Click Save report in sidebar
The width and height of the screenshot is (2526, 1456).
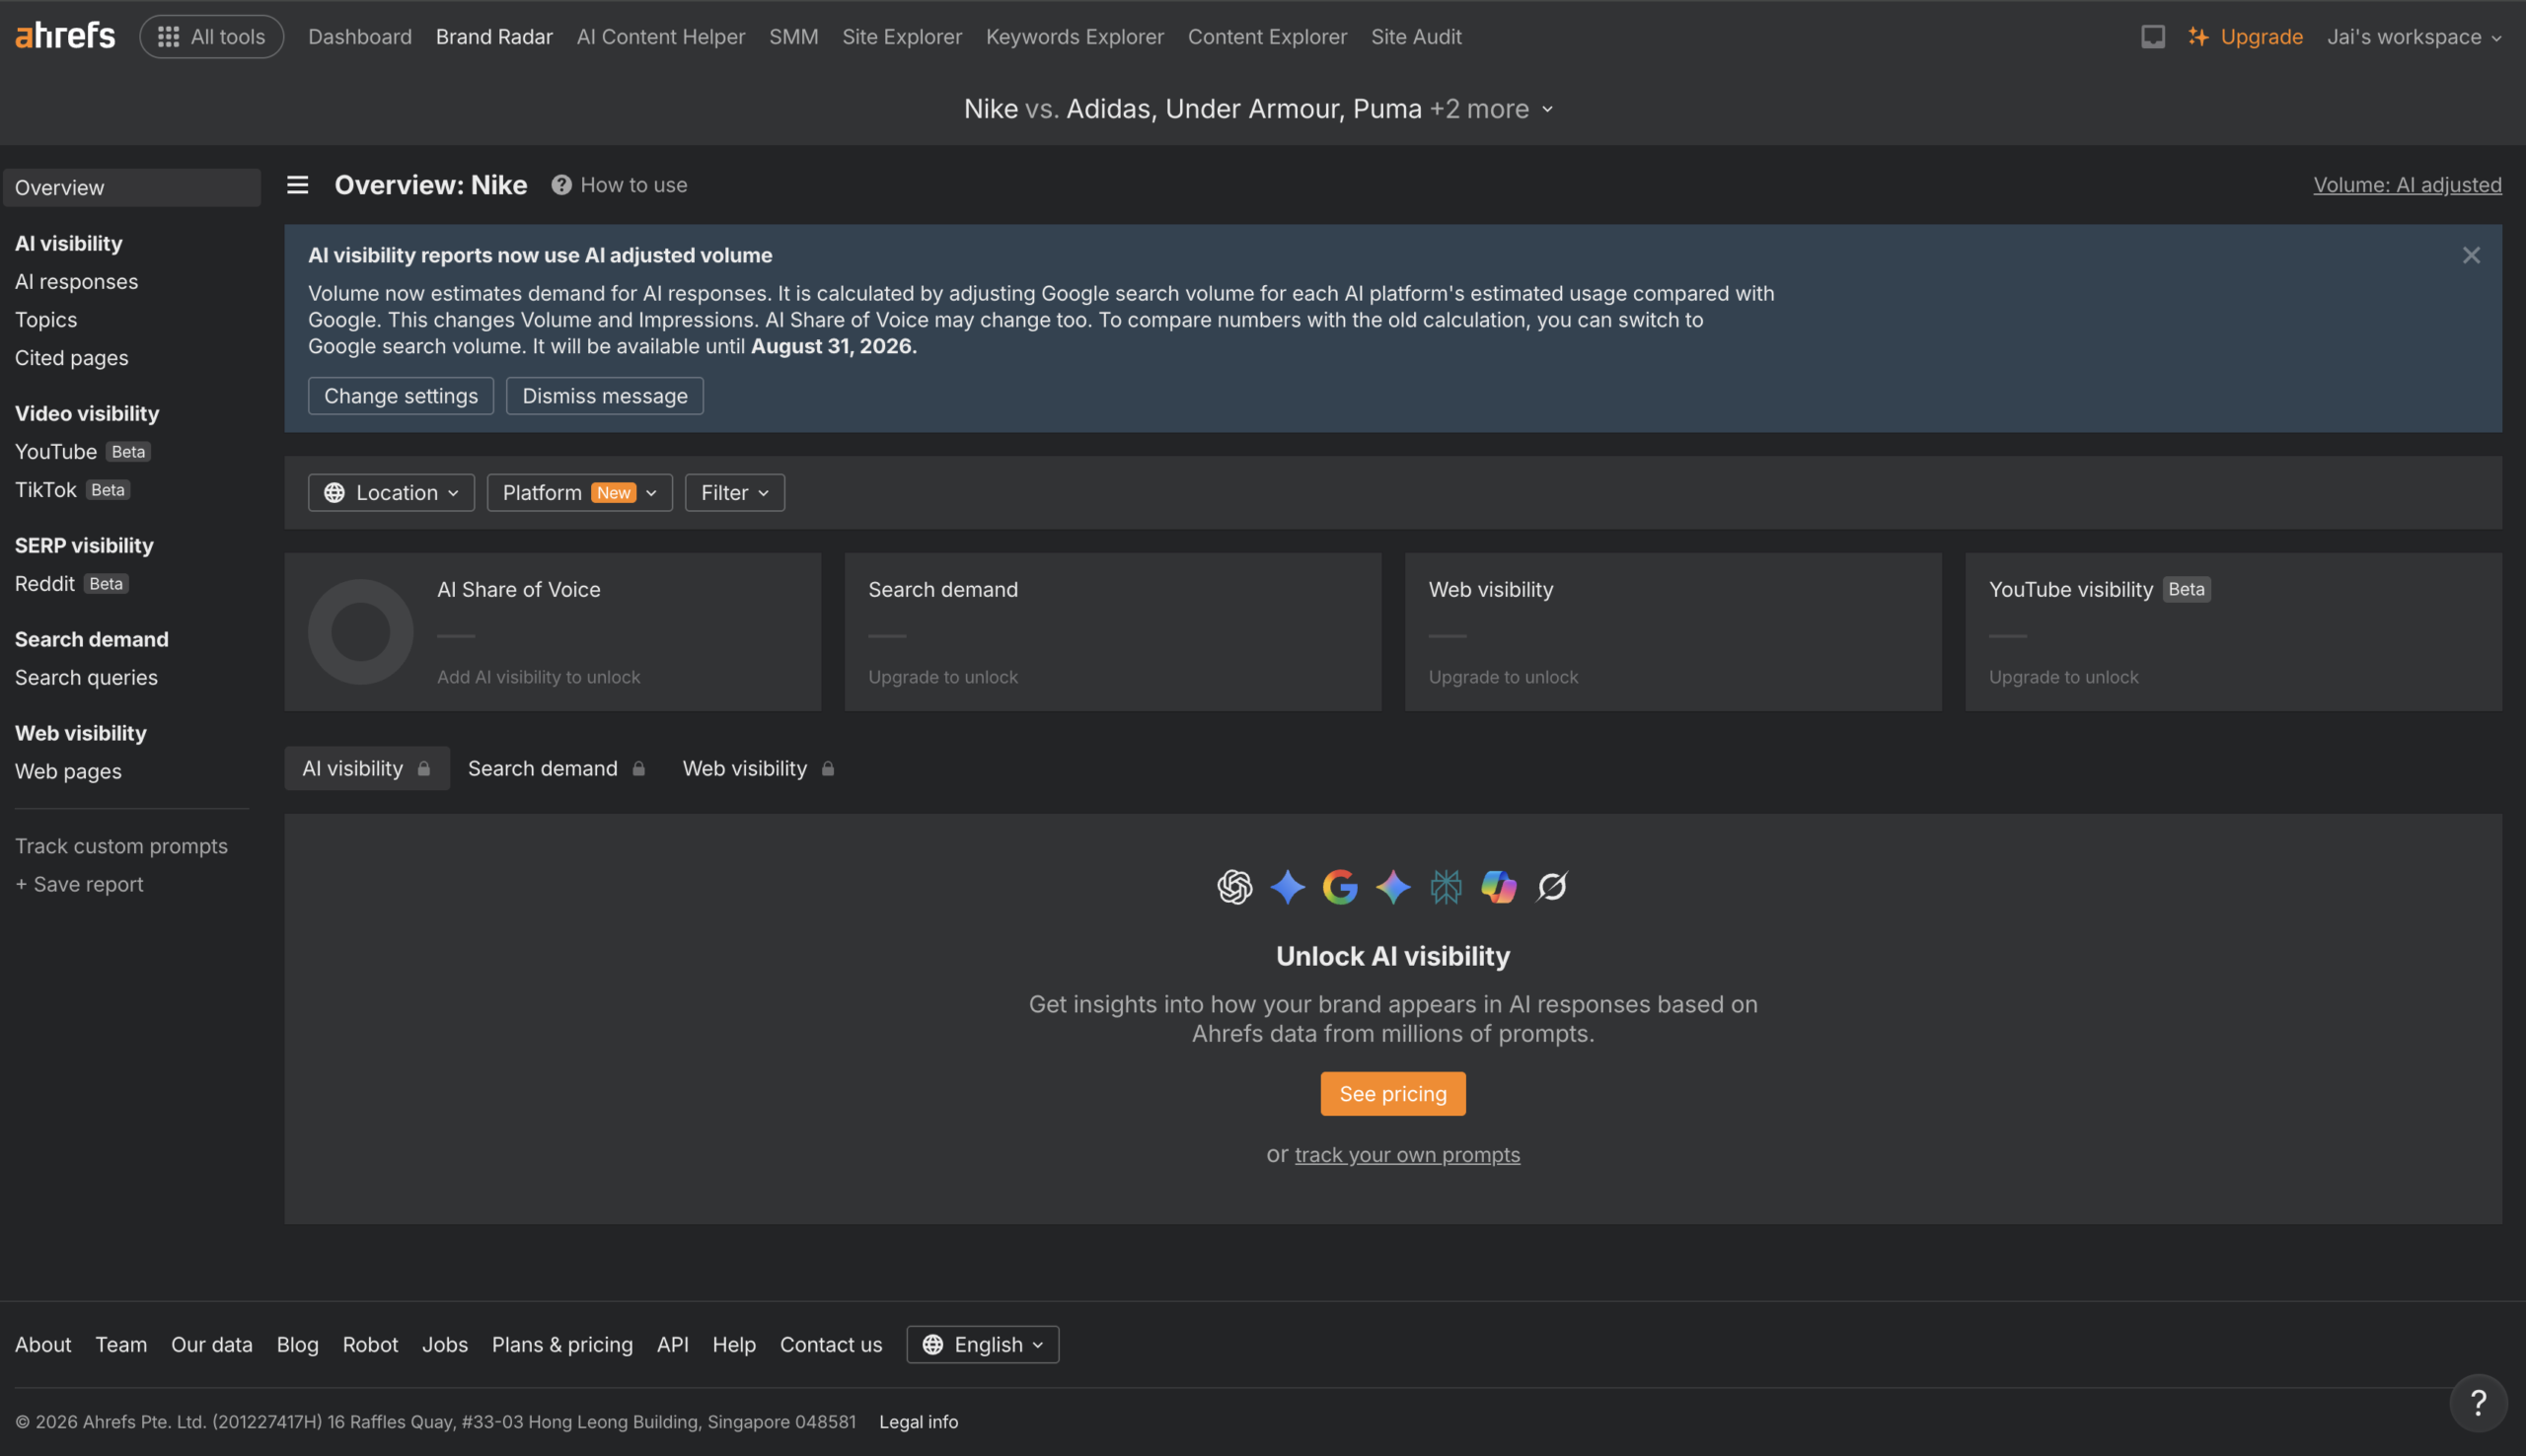coord(79,885)
